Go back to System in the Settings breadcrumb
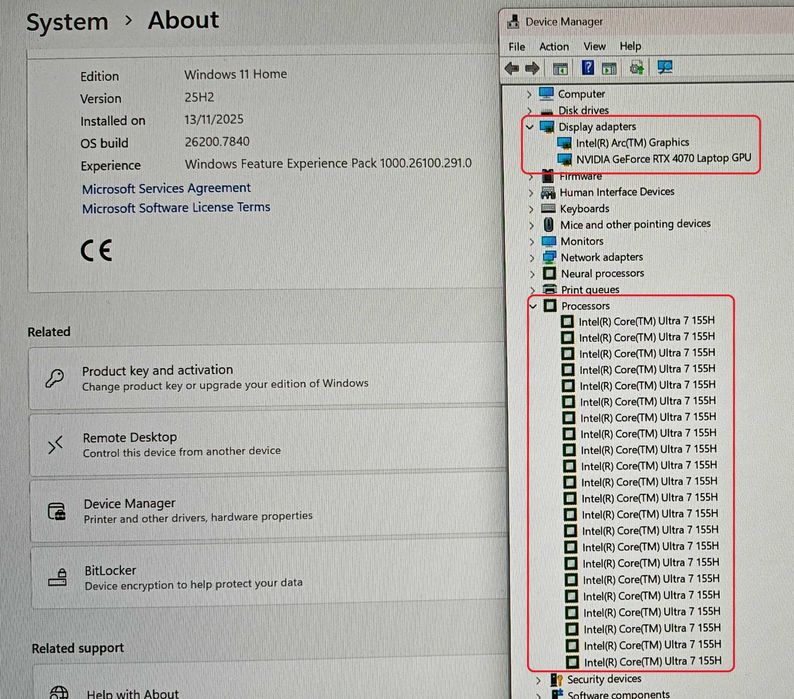This screenshot has width=794, height=699. (67, 22)
